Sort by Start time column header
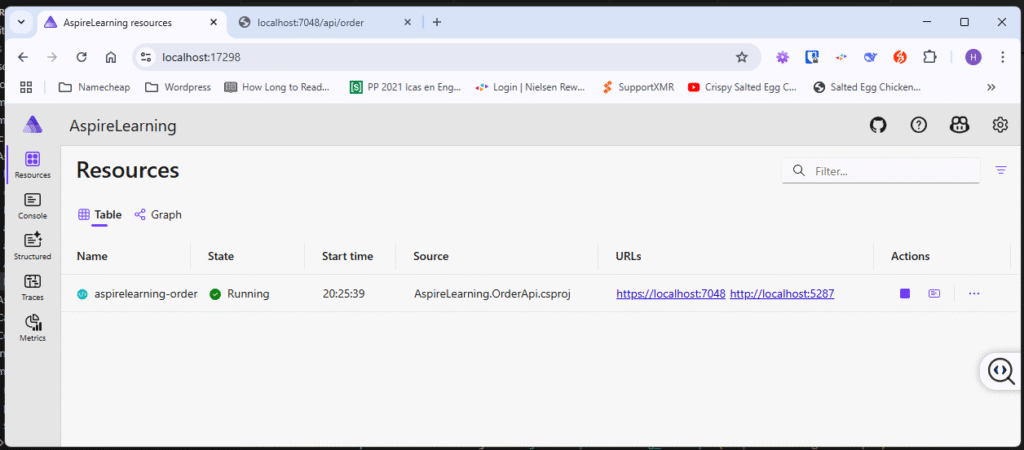The image size is (1024, 450). click(x=347, y=256)
